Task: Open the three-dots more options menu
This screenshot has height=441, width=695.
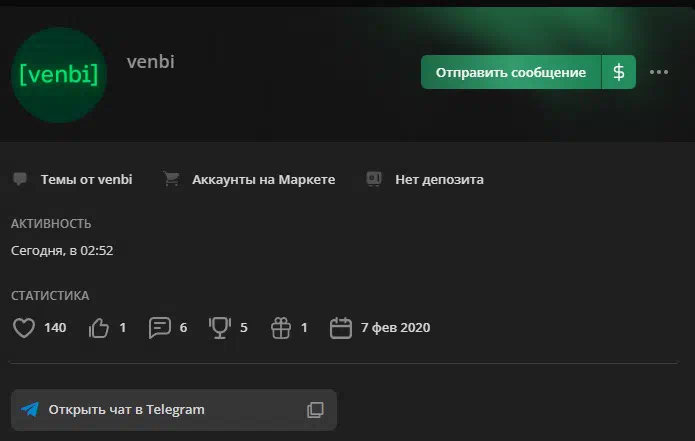Action: pos(659,72)
